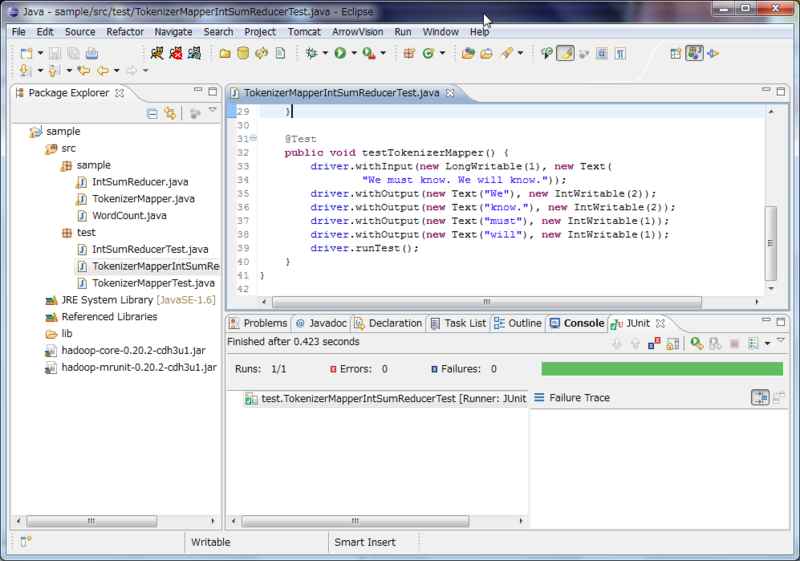Image resolution: width=800 pixels, height=561 pixels.
Task: Click the New Java Class icon
Action: pos(428,53)
